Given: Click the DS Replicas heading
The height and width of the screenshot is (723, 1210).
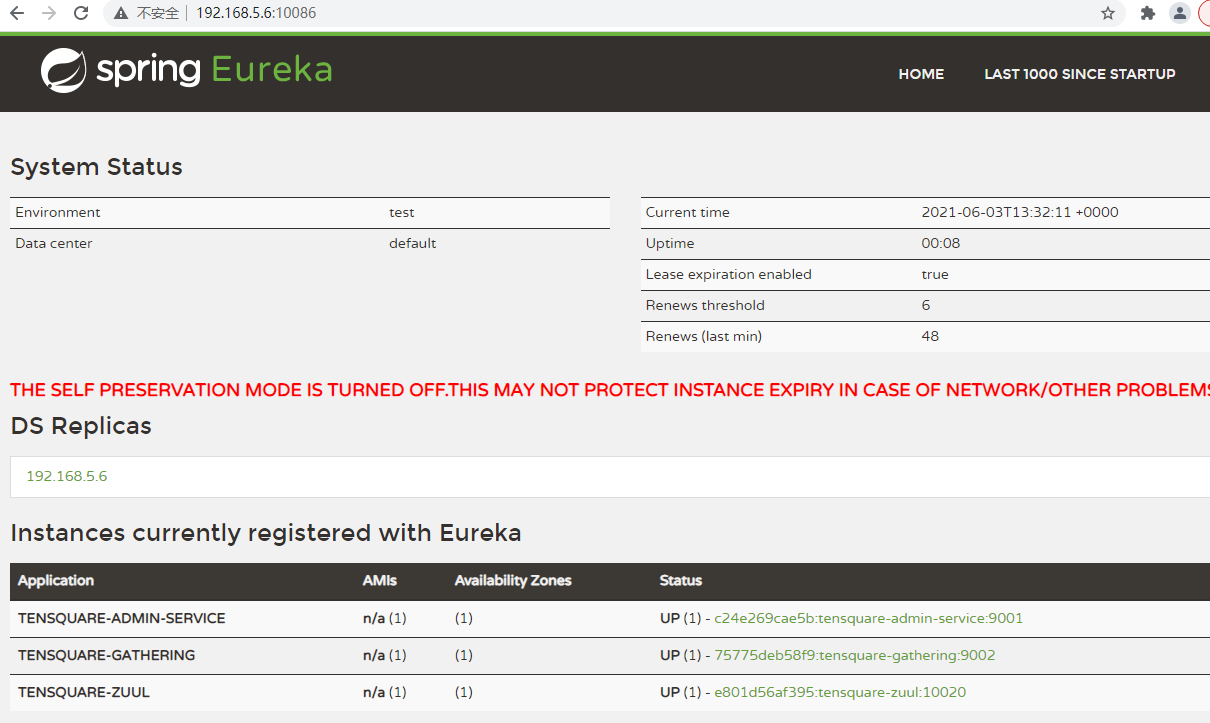Looking at the screenshot, I should pyautogui.click(x=81, y=426).
